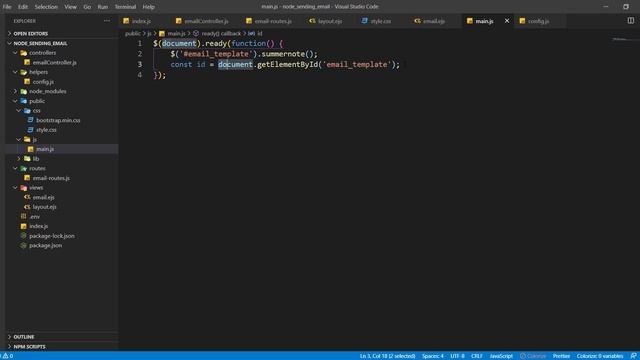Image resolution: width=640 pixels, height=360 pixels.
Task: Open emailController.js in explorer tree
Action: (54, 62)
